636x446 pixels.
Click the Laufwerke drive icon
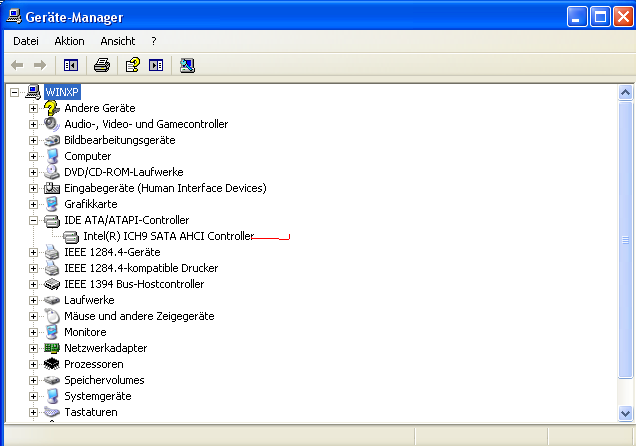(52, 300)
